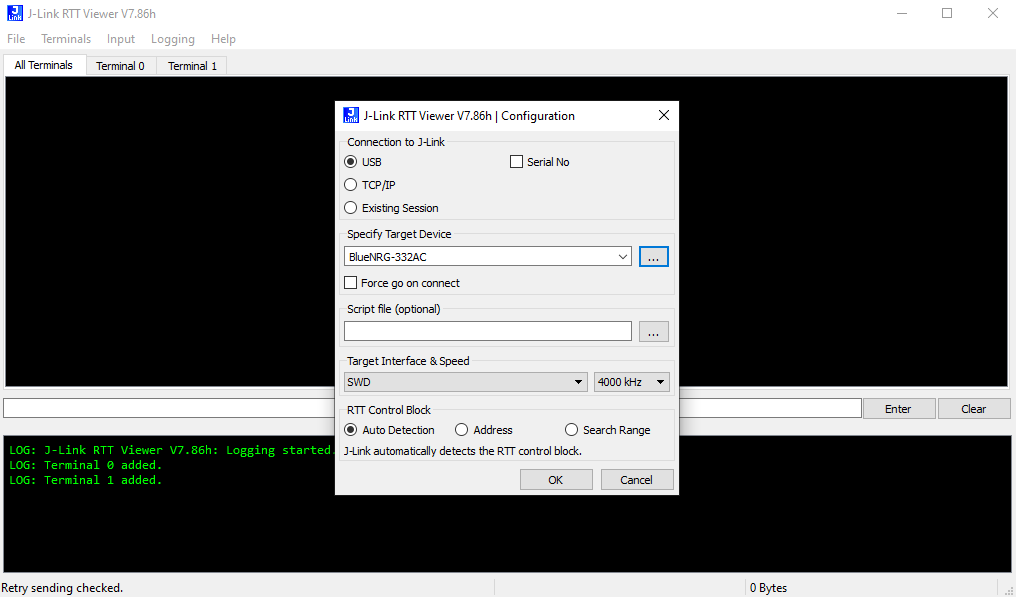
Task: Switch to the Terminal 1 tab
Action: point(192,65)
